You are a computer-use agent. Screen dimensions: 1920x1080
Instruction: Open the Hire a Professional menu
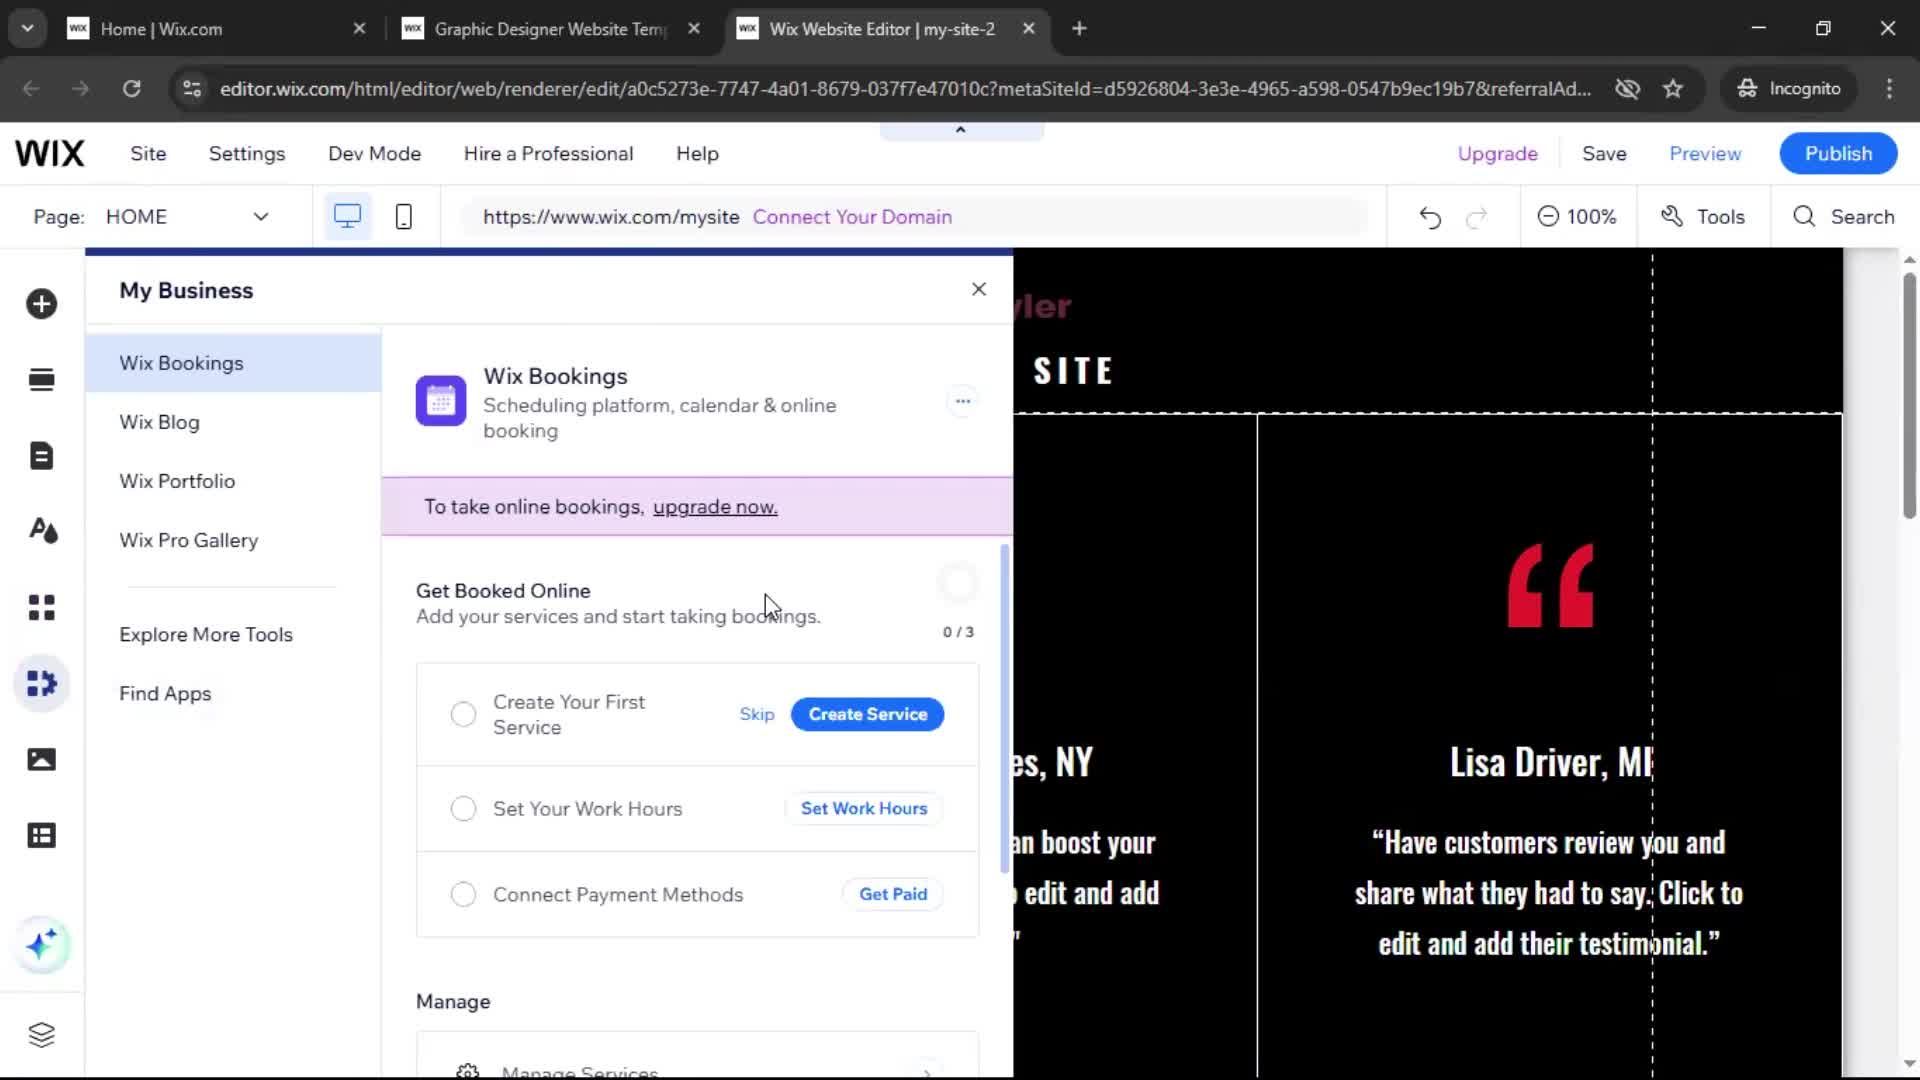click(548, 153)
